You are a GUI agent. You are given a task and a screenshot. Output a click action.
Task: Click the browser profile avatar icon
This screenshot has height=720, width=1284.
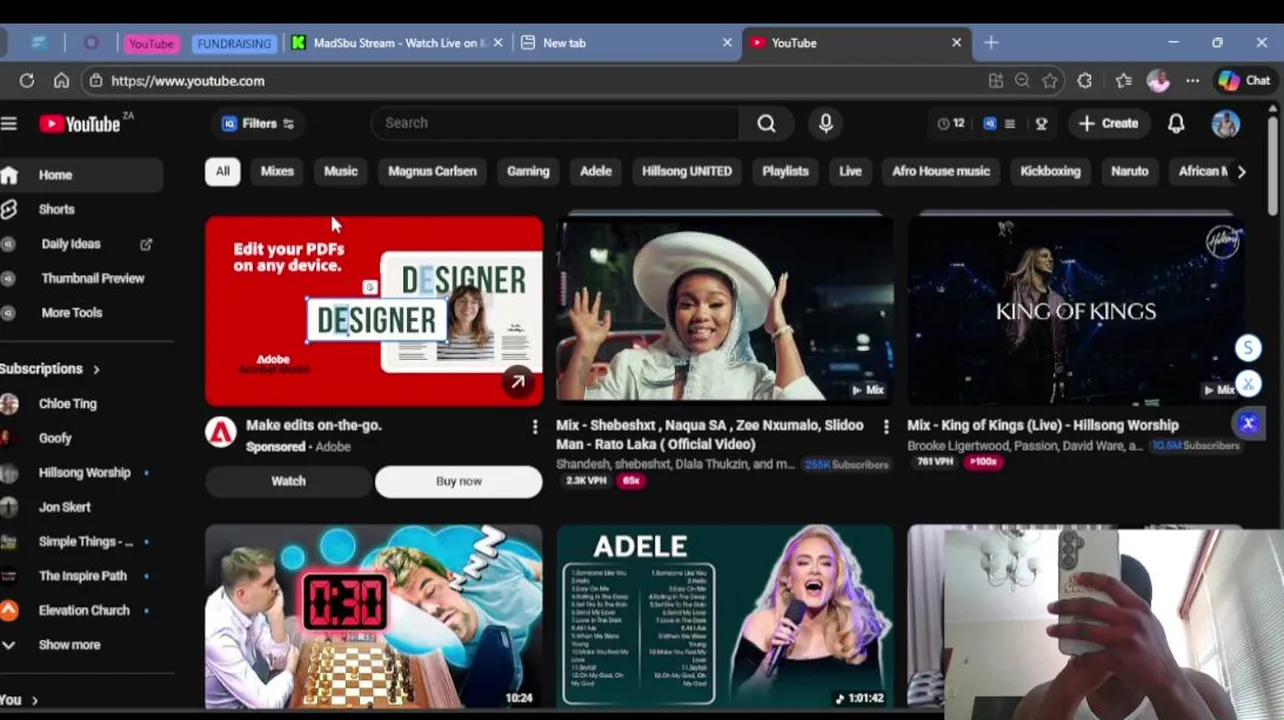tap(1158, 81)
